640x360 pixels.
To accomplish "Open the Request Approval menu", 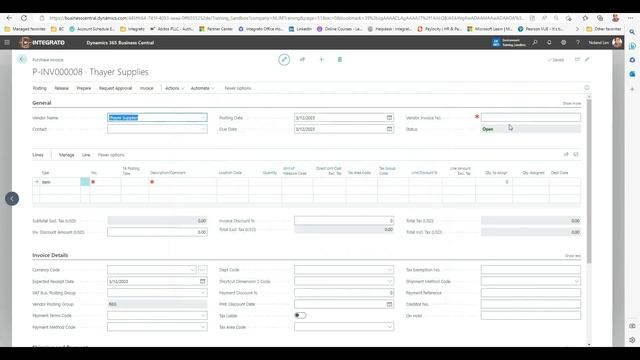I will click(115, 88).
